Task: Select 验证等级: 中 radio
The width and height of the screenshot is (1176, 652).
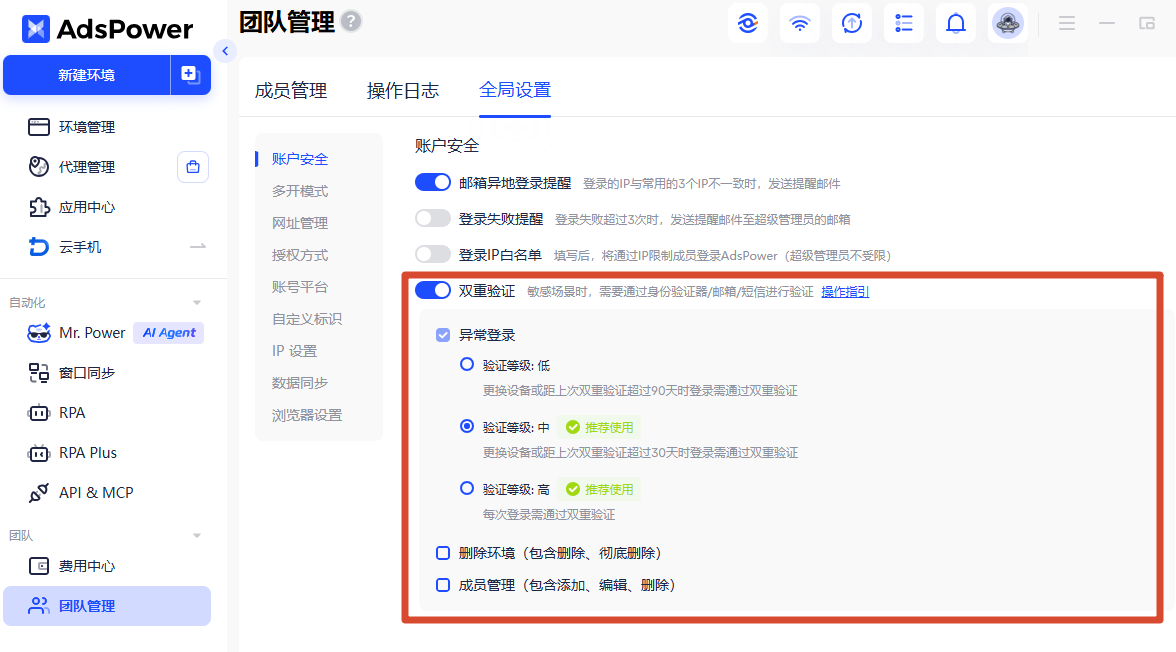Action: 466,426
